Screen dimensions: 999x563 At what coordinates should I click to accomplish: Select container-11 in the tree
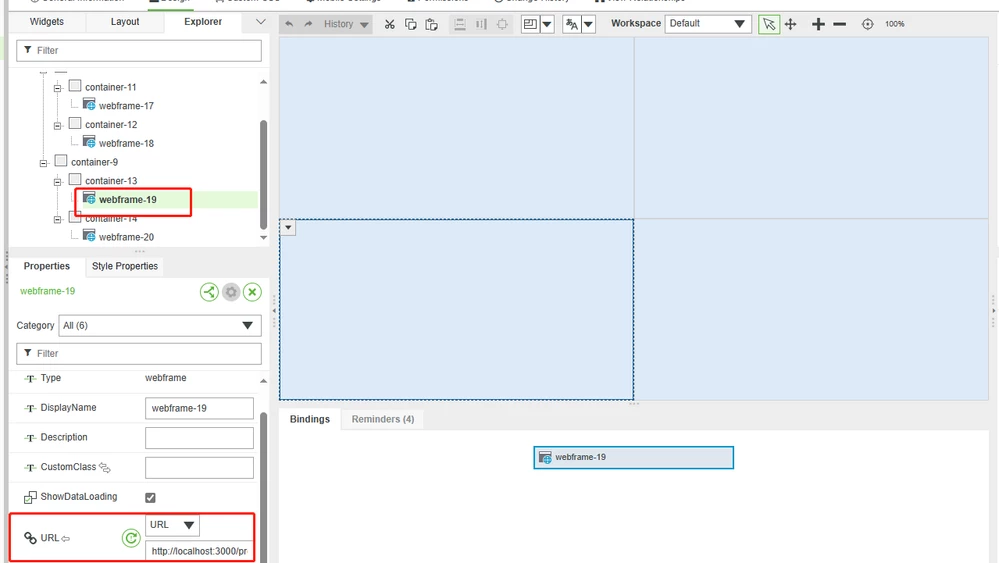pos(111,87)
